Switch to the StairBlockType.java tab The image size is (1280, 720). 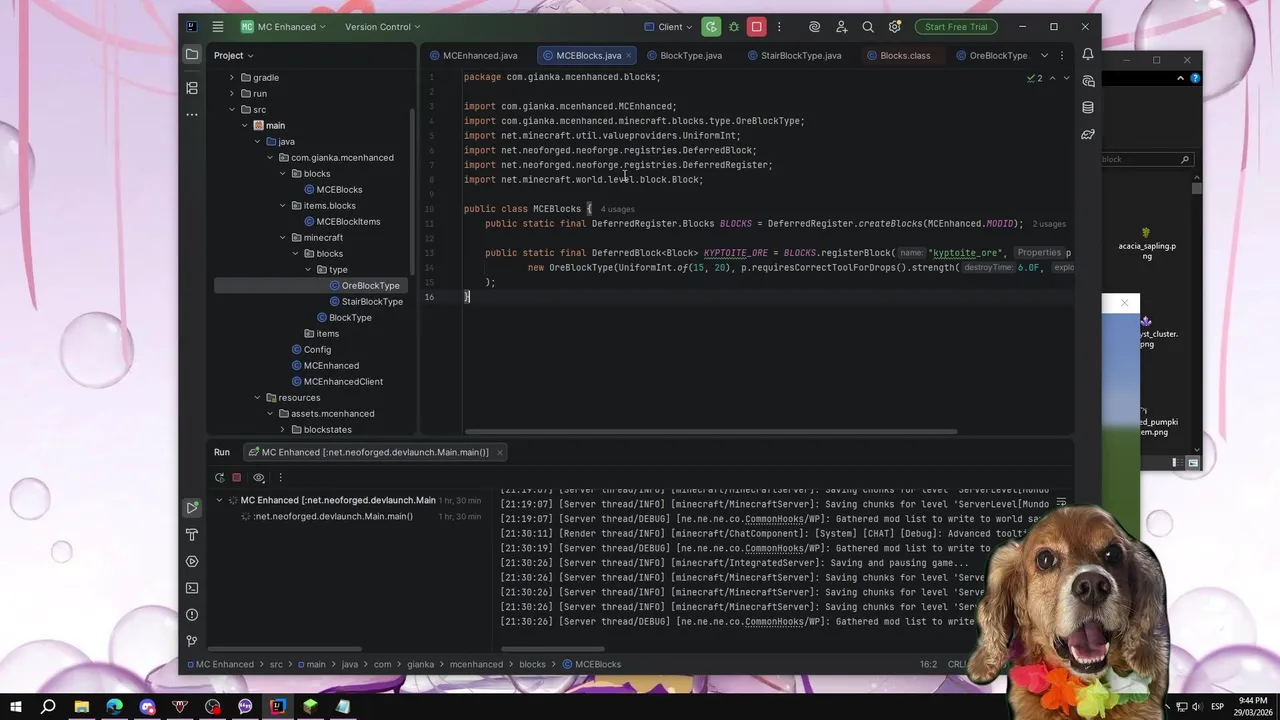click(x=794, y=55)
